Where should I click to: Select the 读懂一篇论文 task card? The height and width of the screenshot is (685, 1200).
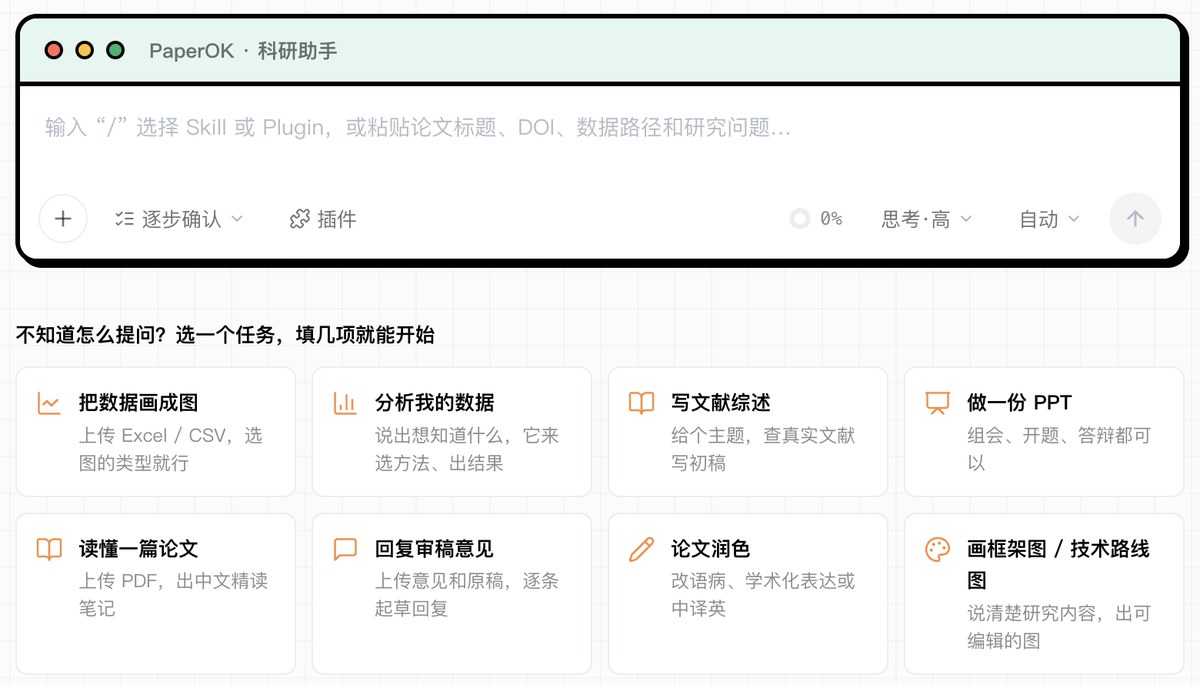point(156,593)
